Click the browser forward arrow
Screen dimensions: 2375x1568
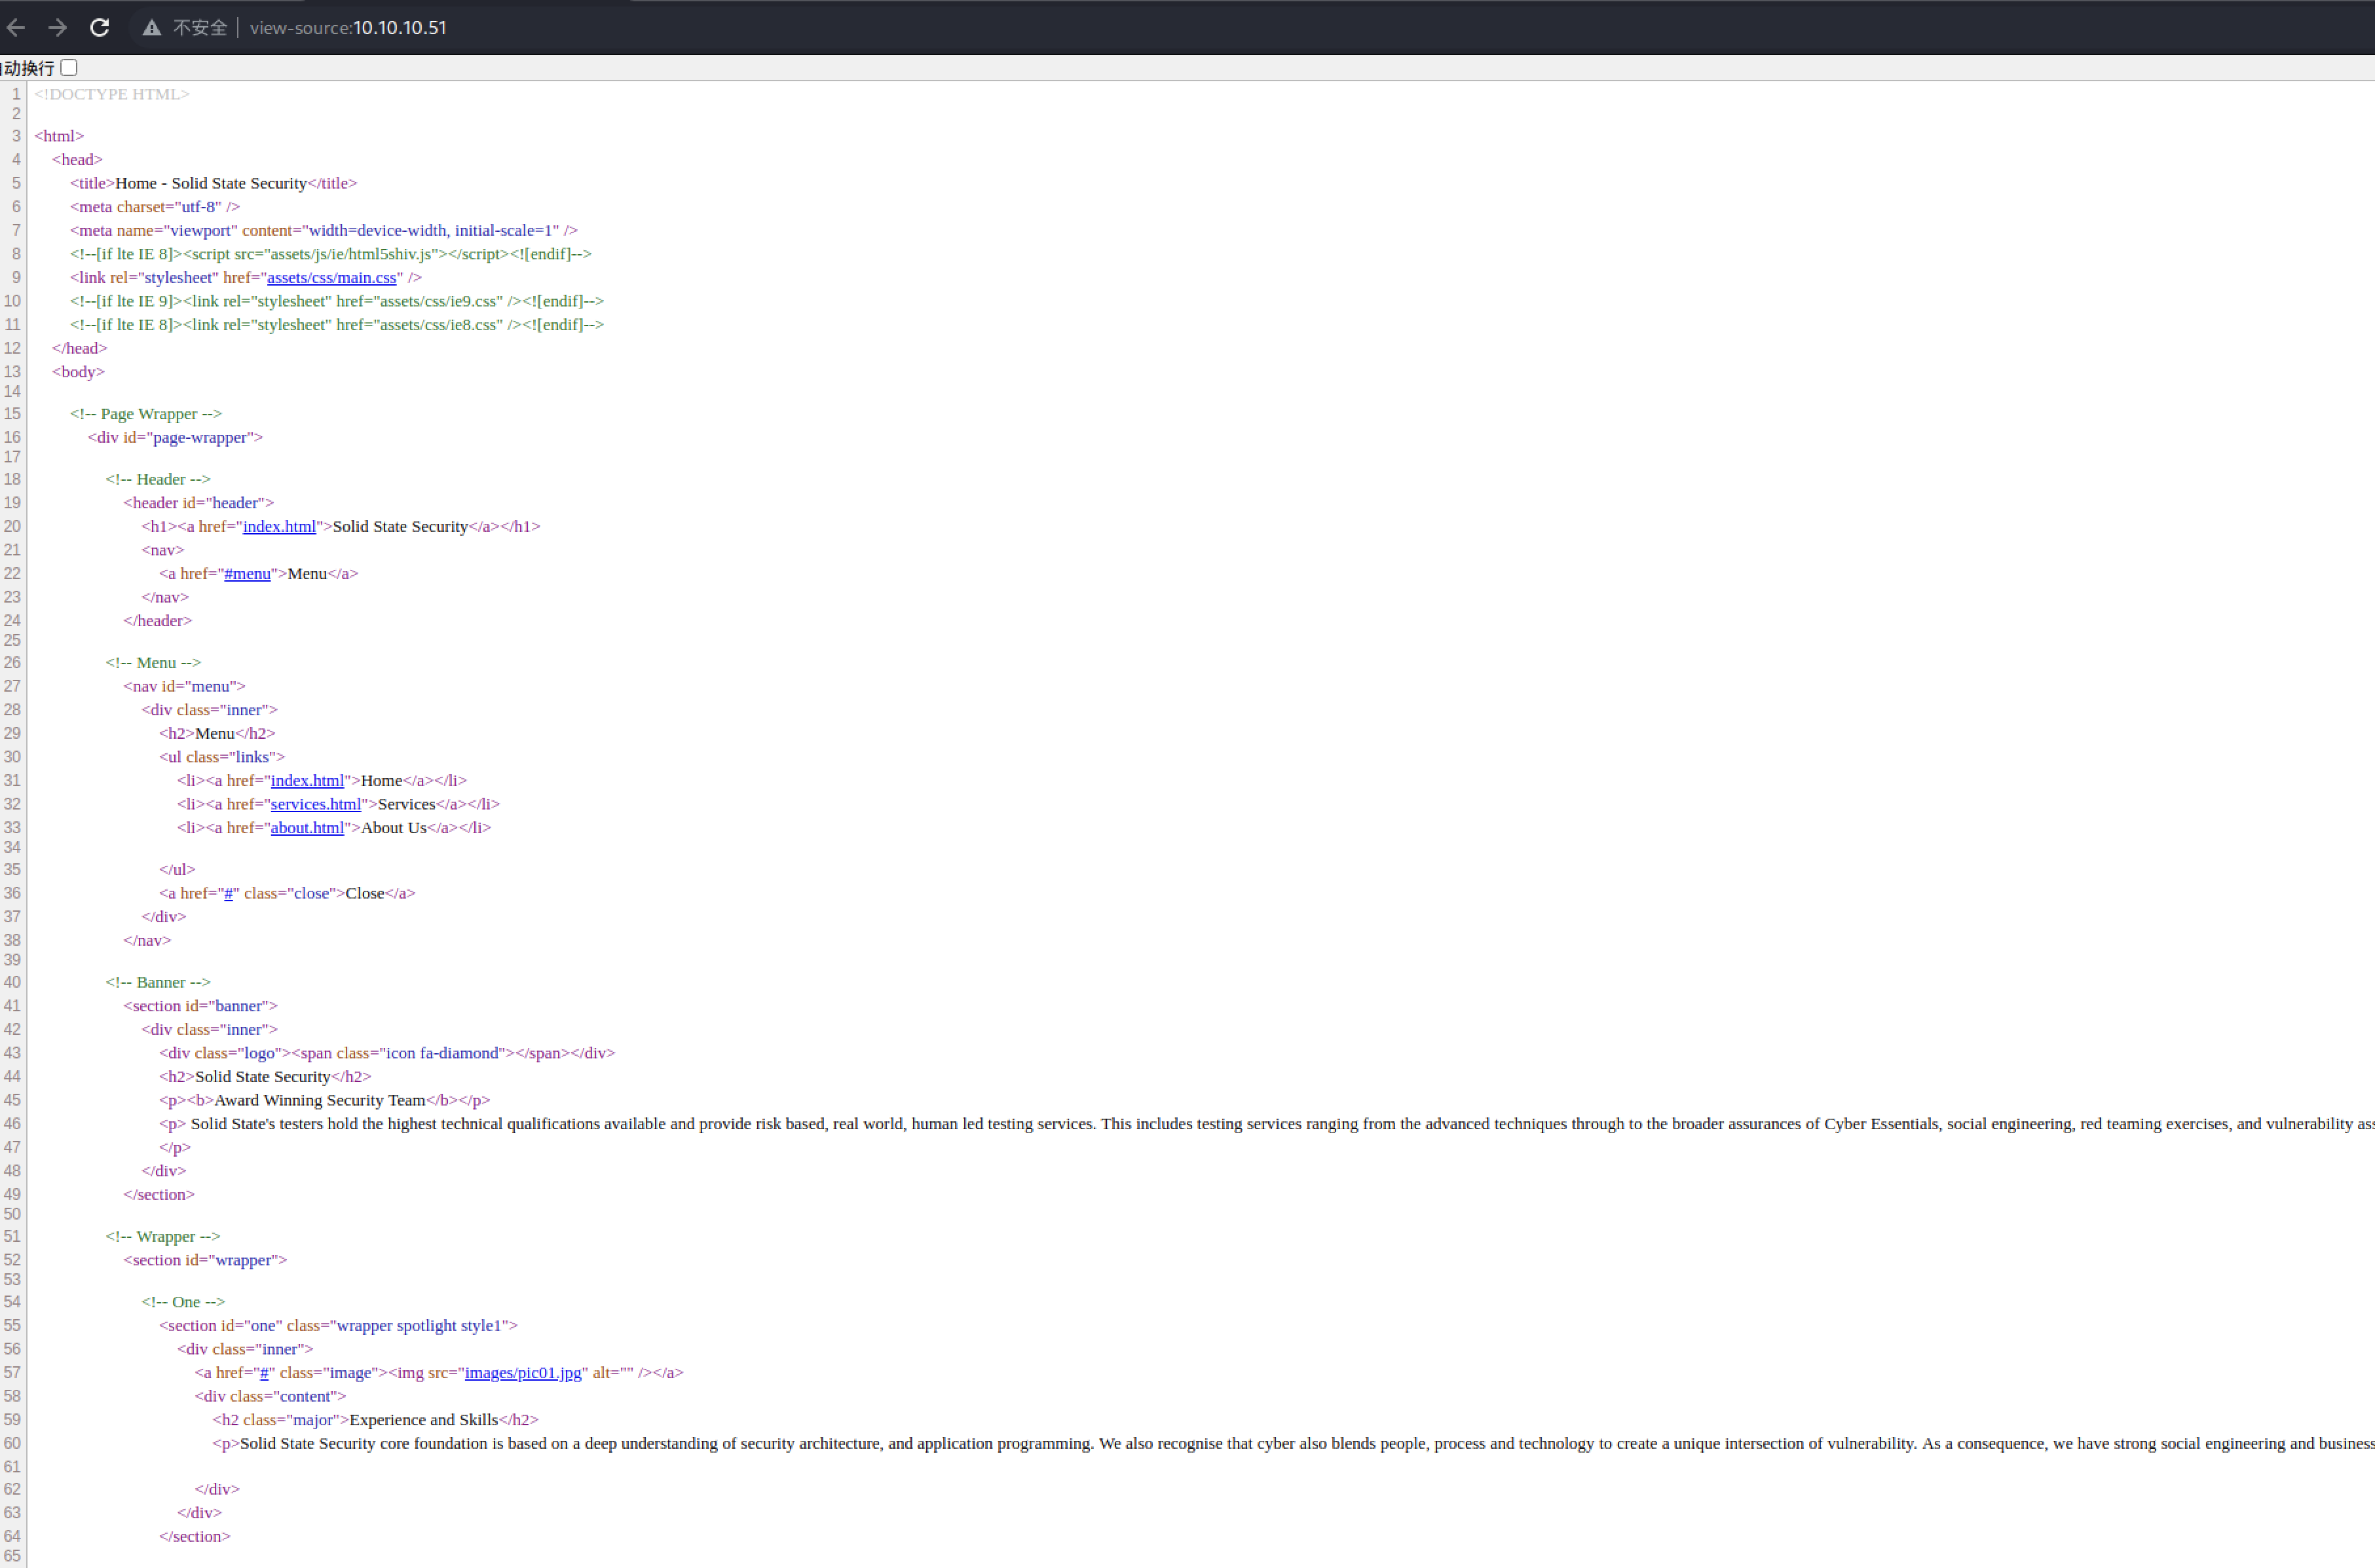[58, 28]
